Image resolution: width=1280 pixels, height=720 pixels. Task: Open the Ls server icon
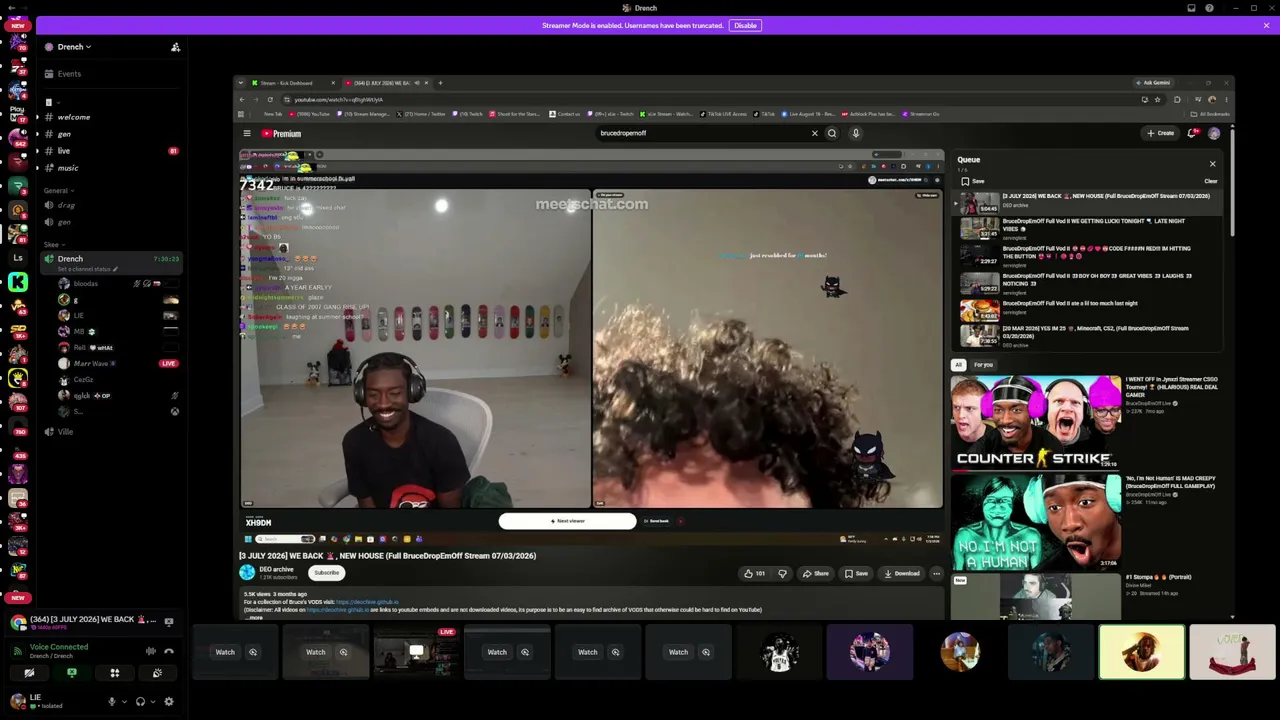tap(18, 258)
